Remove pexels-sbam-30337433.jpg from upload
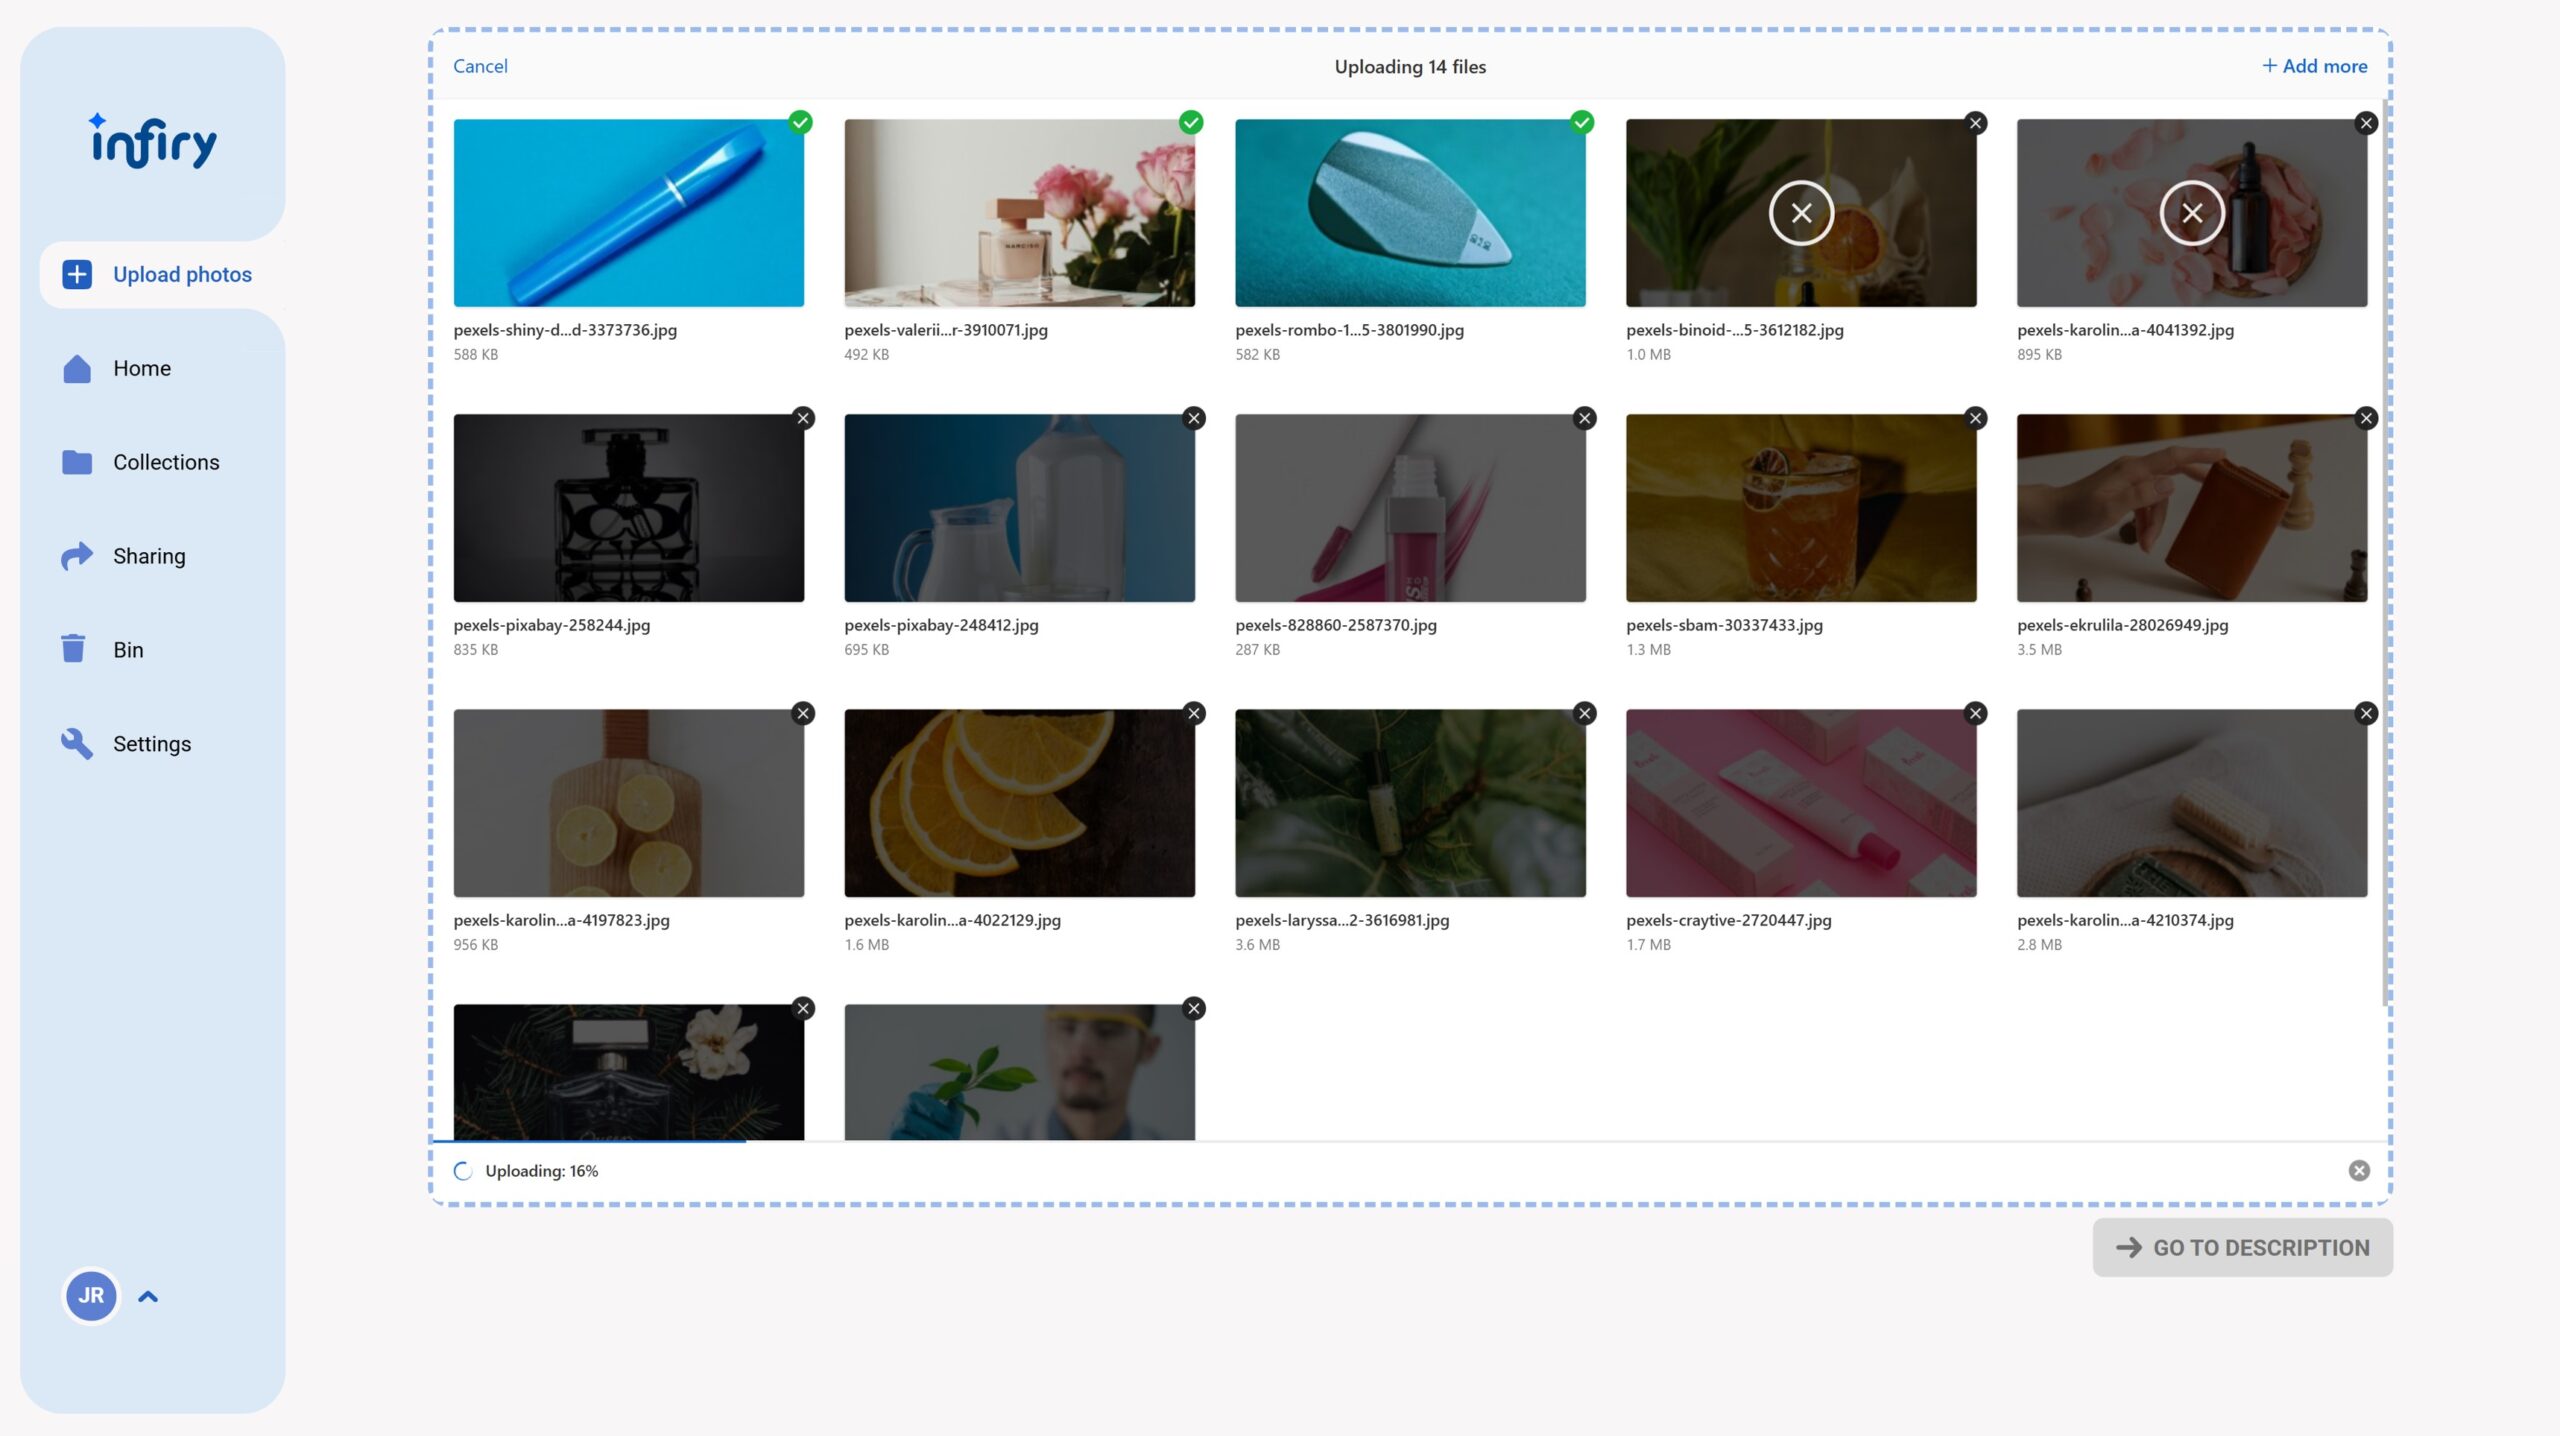The width and height of the screenshot is (2560, 1436). pos(1975,418)
